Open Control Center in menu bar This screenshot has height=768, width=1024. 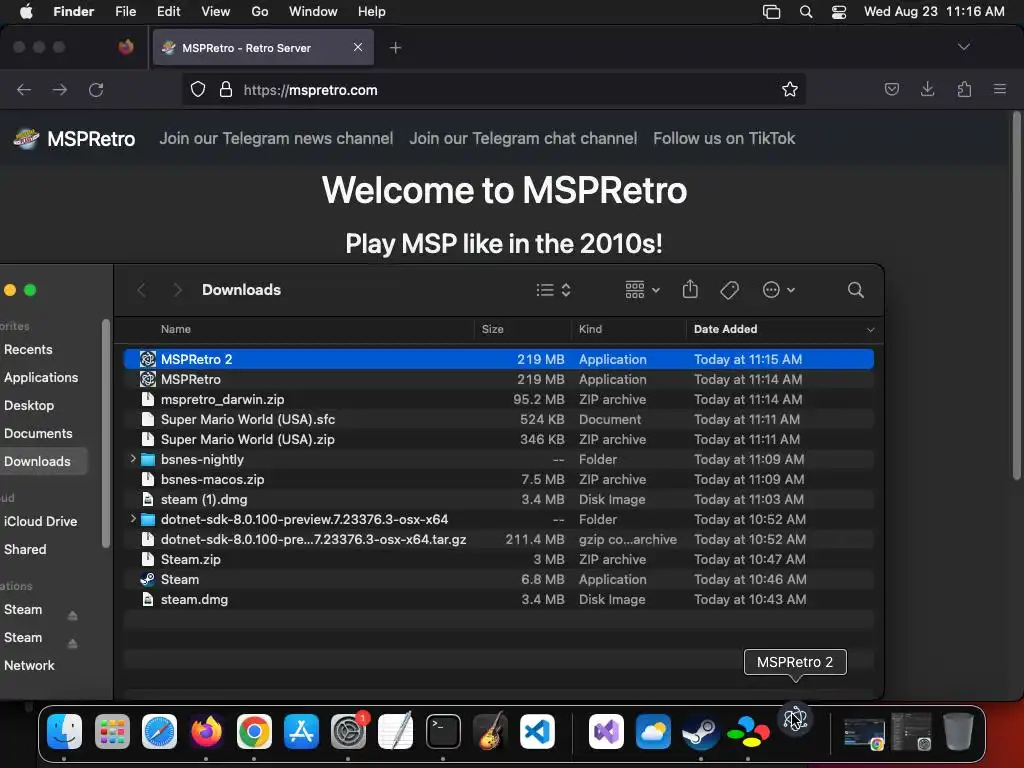click(x=839, y=12)
